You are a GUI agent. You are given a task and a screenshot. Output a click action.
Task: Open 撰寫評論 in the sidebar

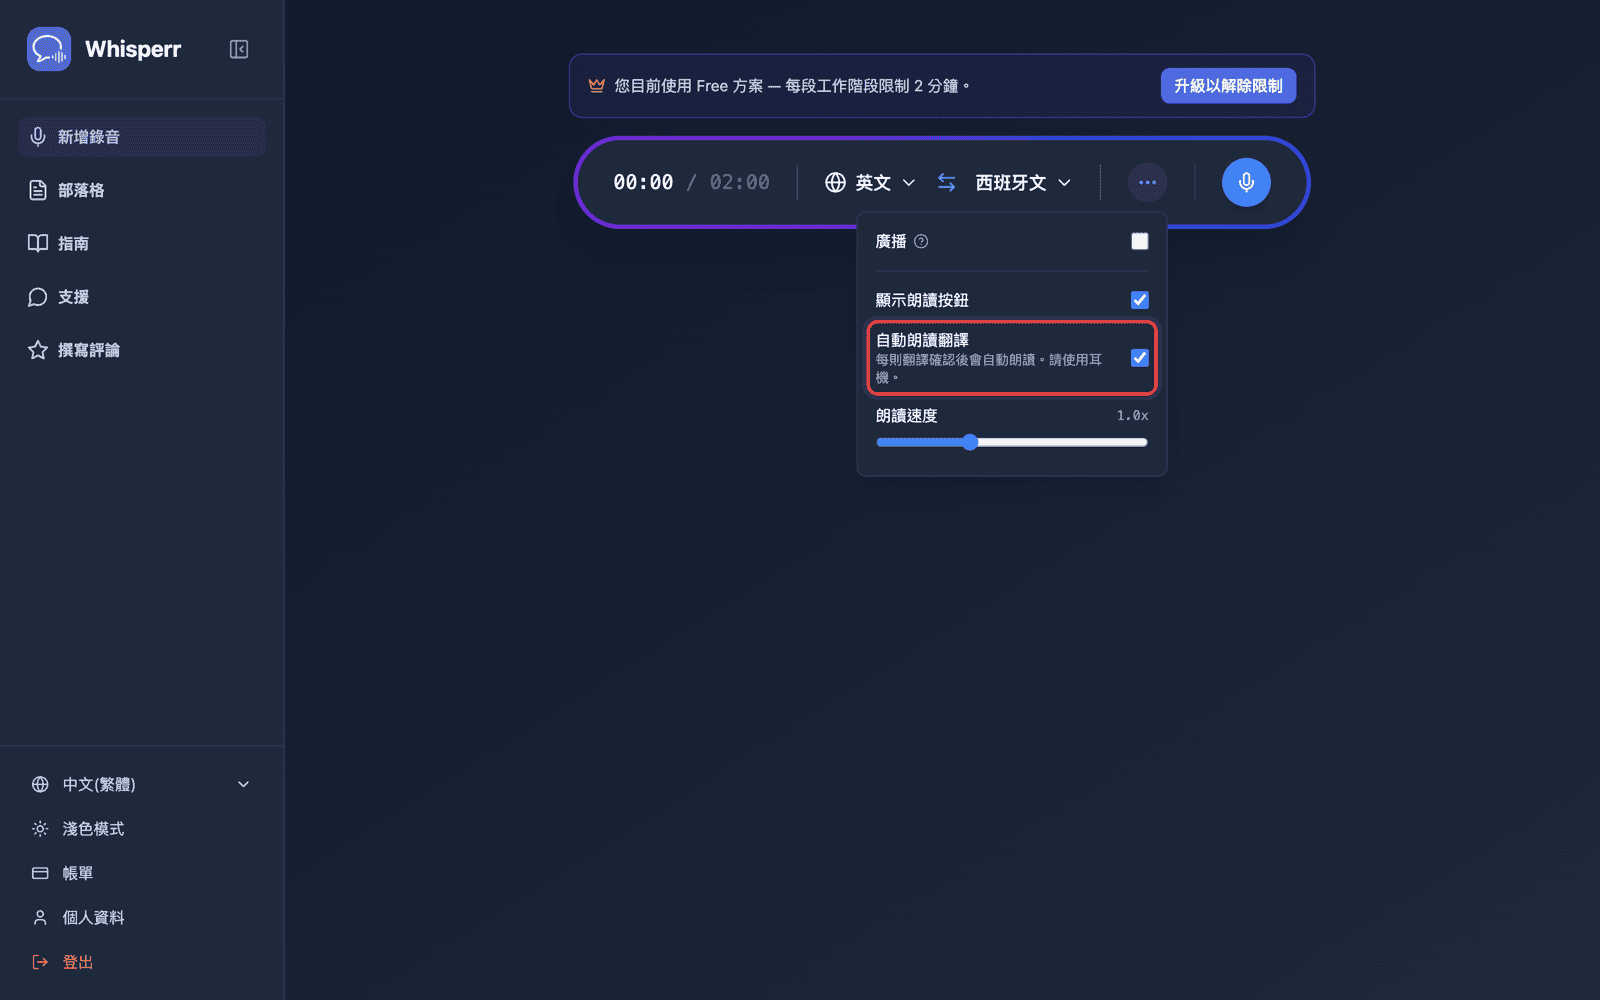pos(141,350)
